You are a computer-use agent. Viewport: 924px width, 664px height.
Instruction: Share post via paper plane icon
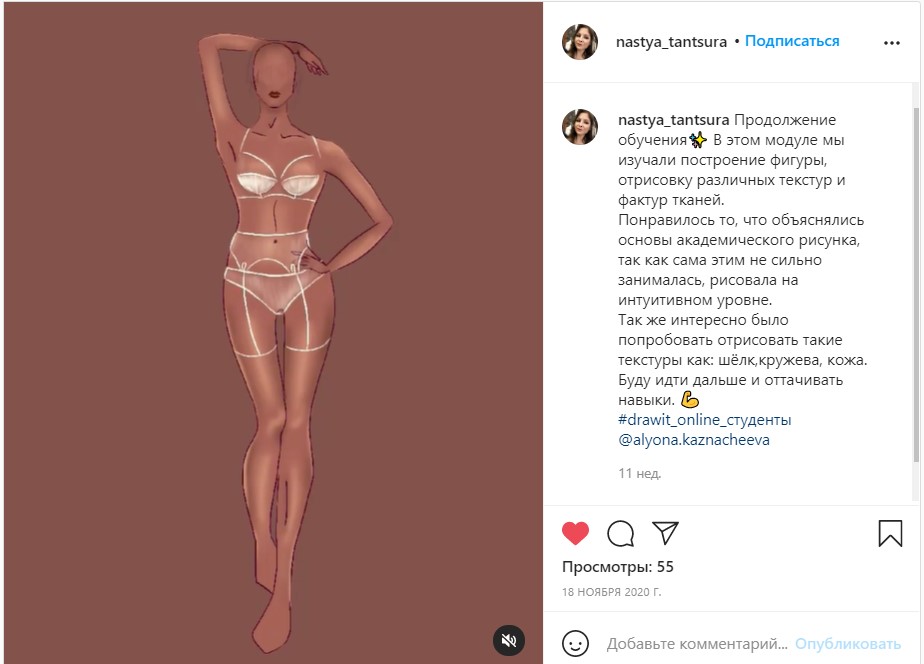pyautogui.click(x=665, y=533)
